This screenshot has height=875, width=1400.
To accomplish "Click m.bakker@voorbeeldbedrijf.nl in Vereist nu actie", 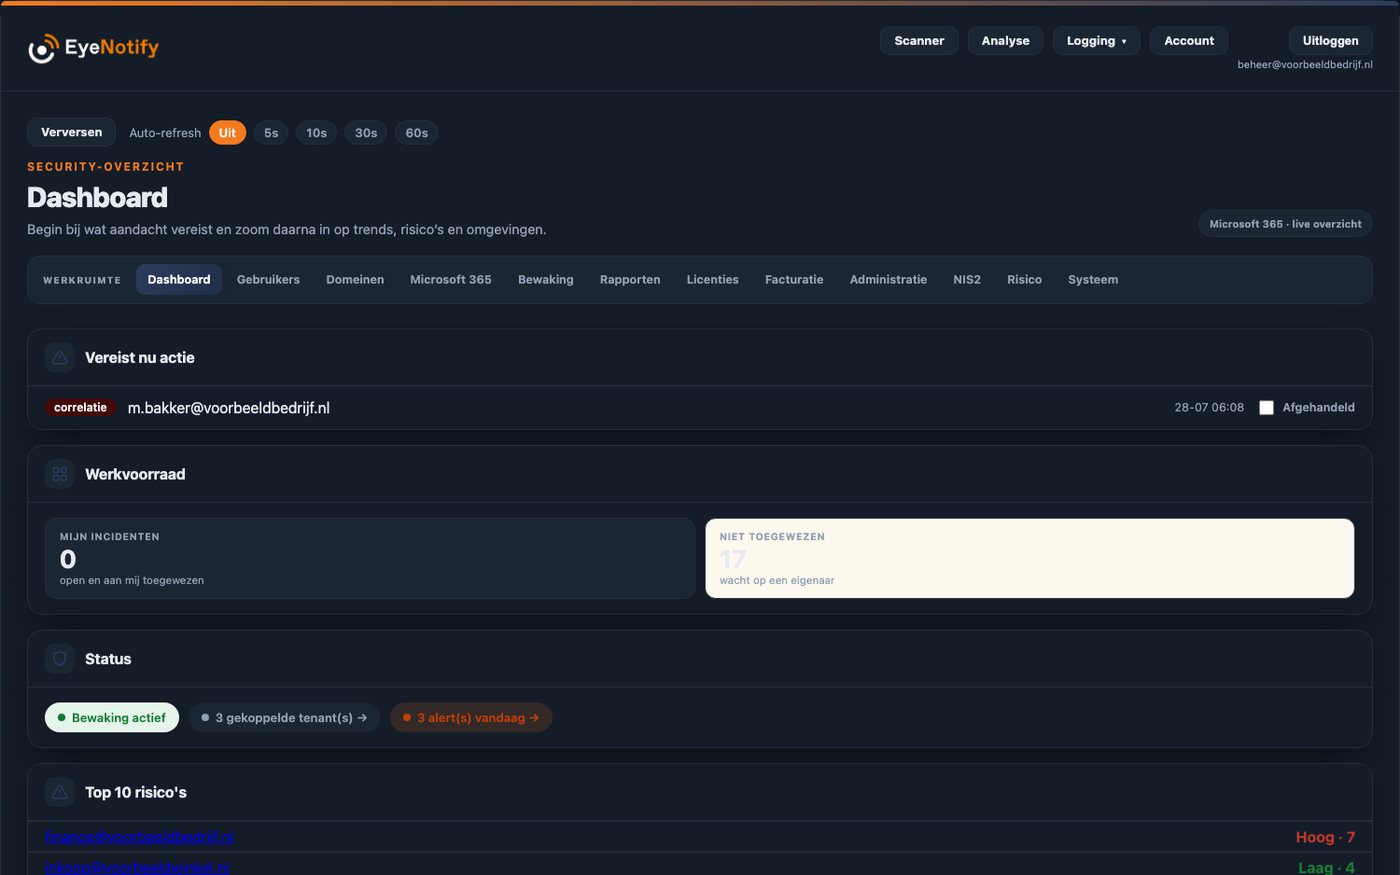I will (229, 408).
